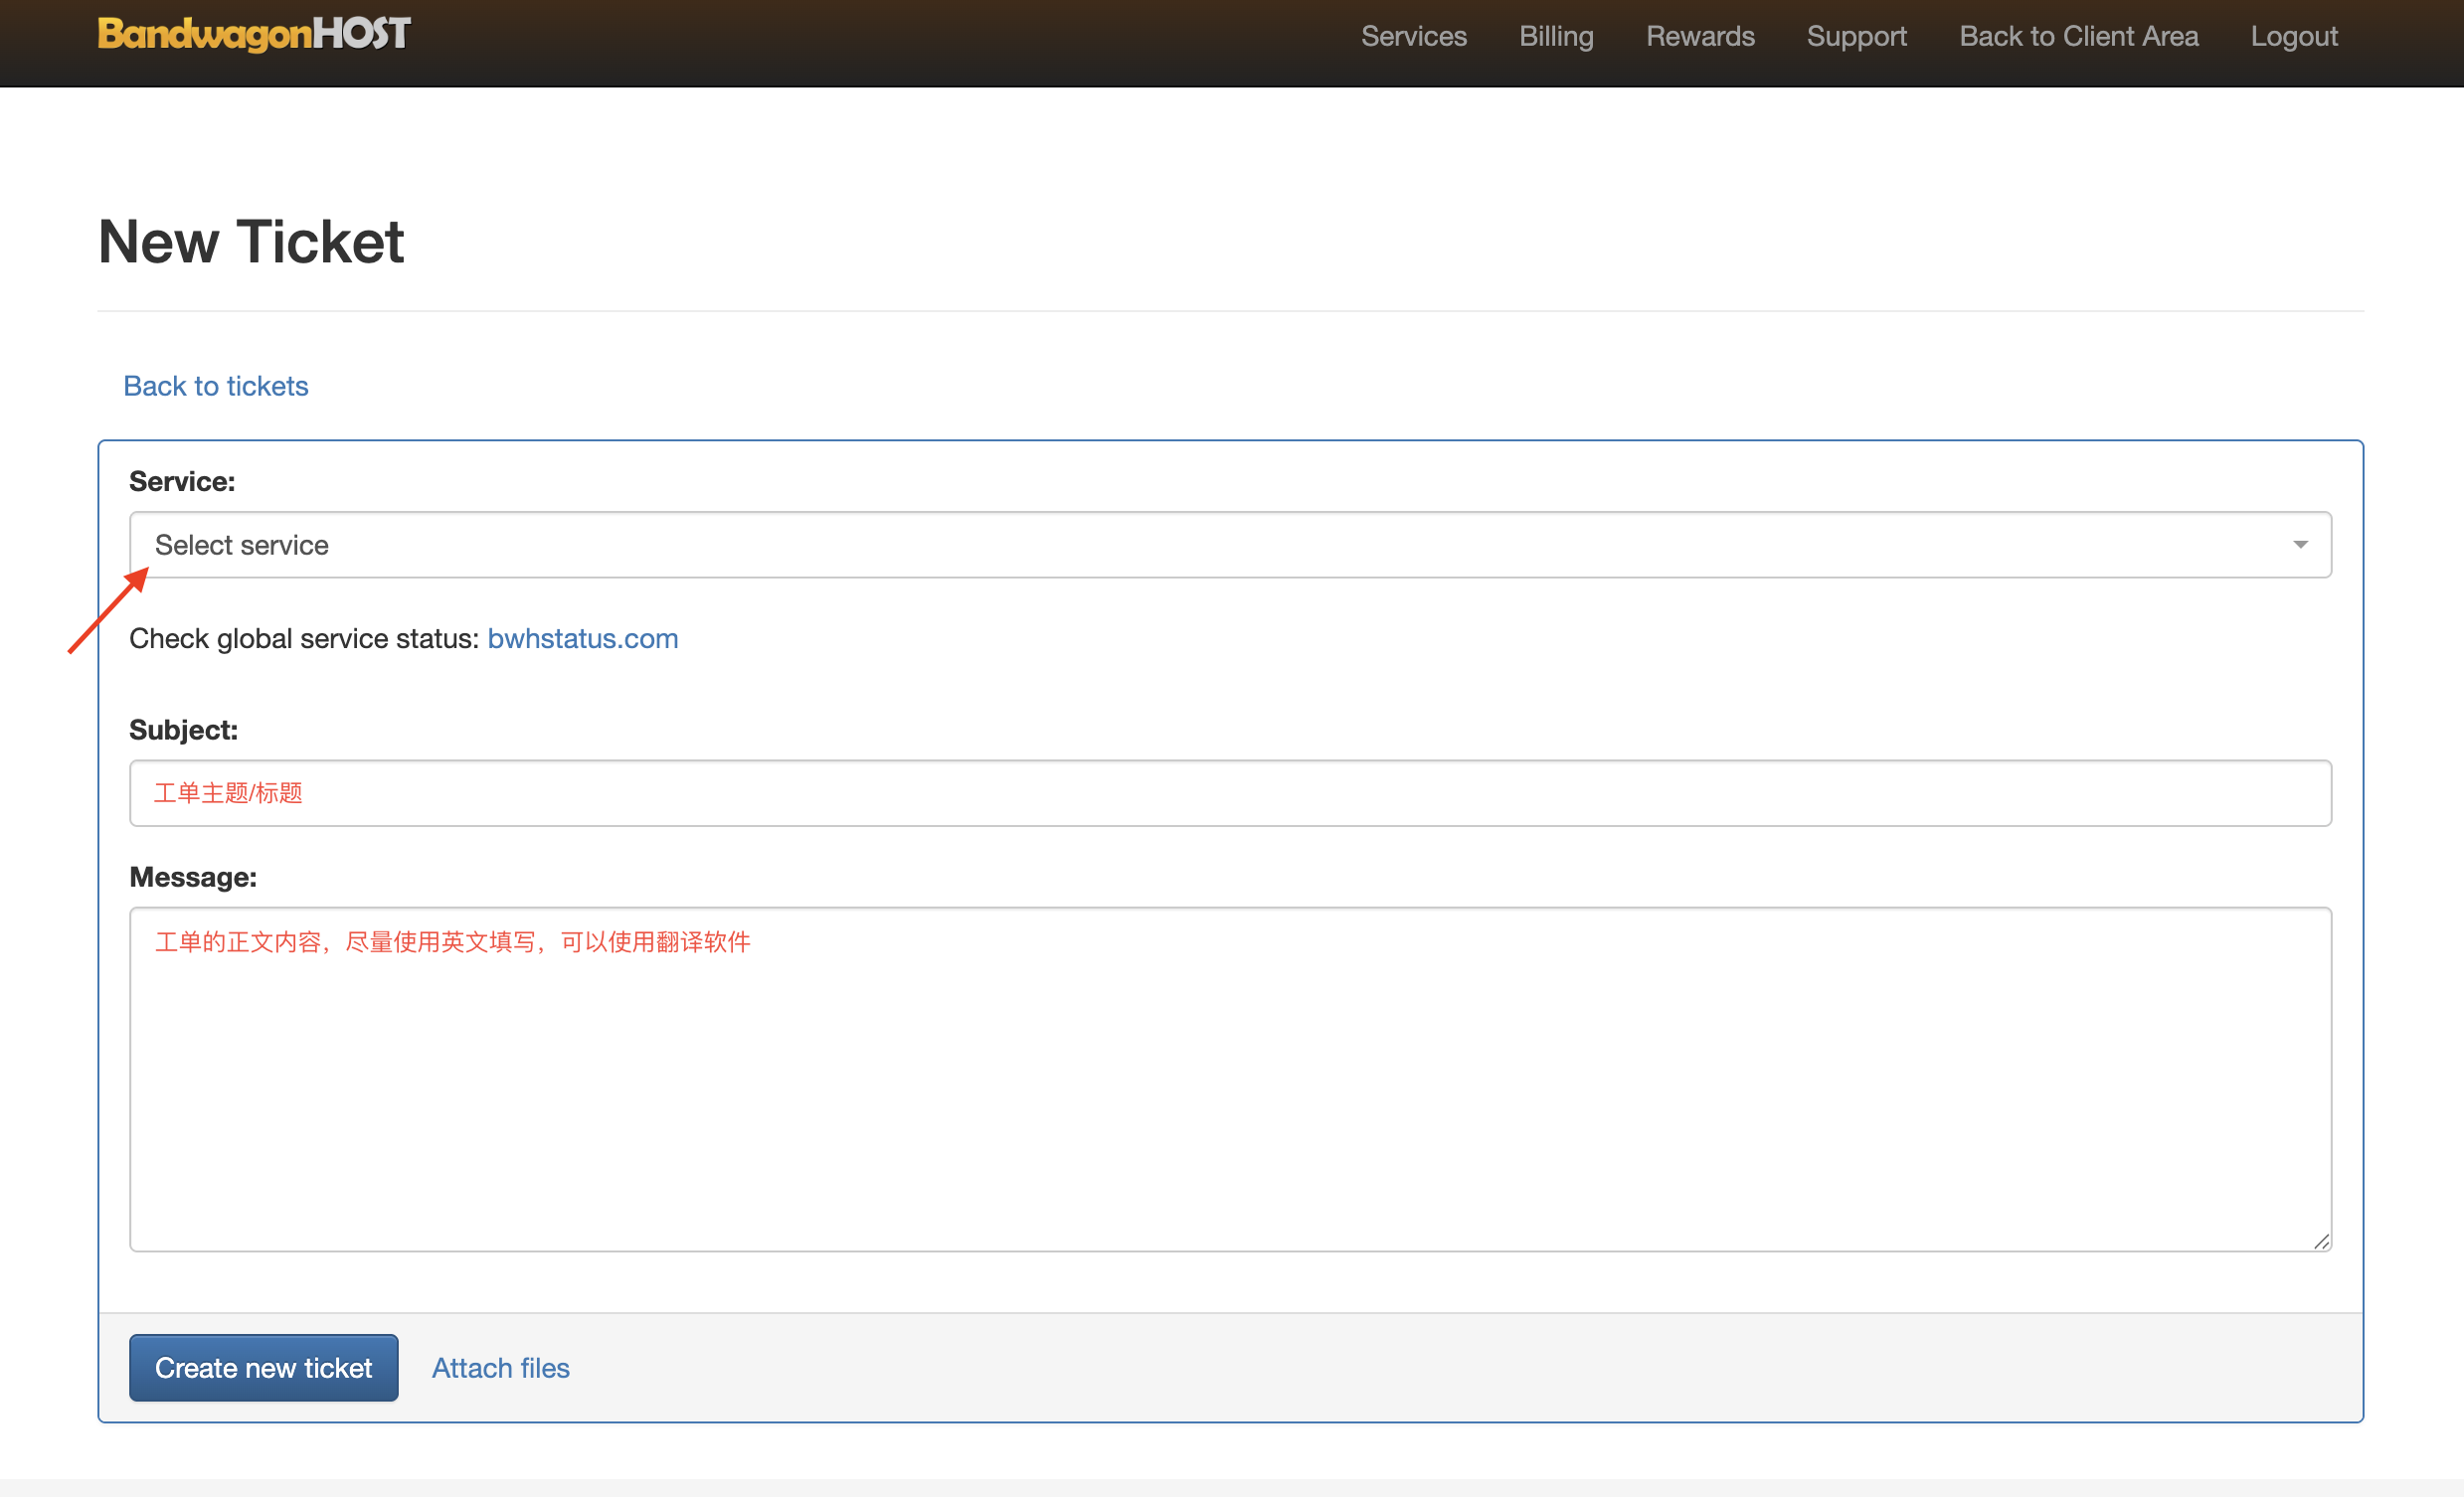Go to the Billing menu
This screenshot has width=2464, height=1497.
pos(1555,37)
